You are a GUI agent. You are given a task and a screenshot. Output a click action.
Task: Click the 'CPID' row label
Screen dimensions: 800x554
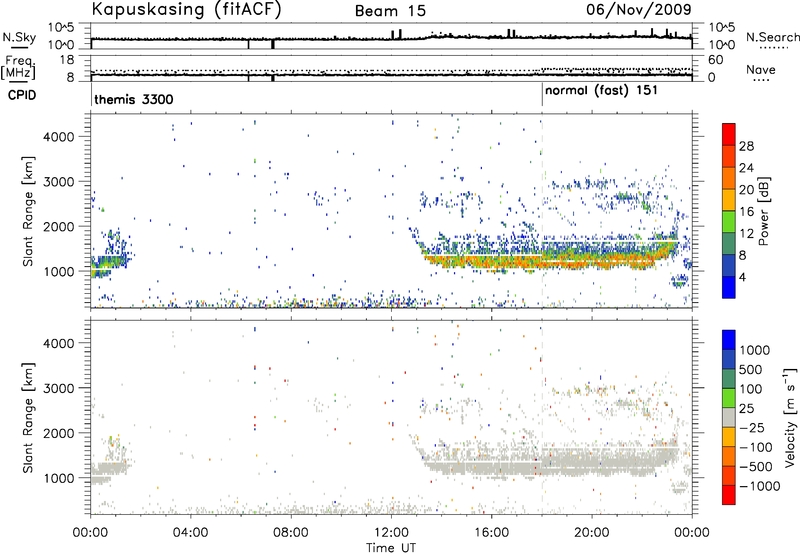22,95
